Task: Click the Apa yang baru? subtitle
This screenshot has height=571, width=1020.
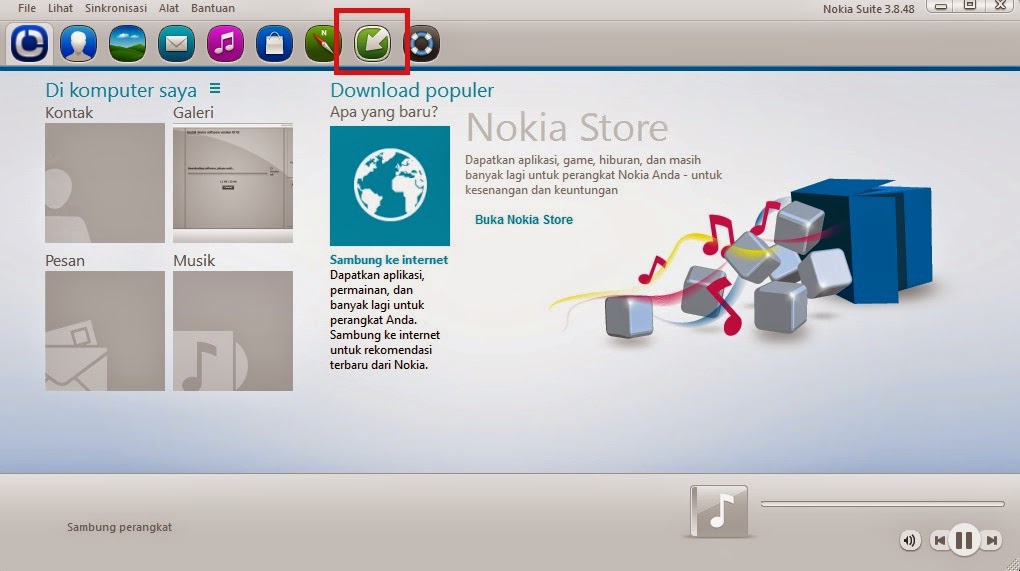Action: tap(384, 112)
